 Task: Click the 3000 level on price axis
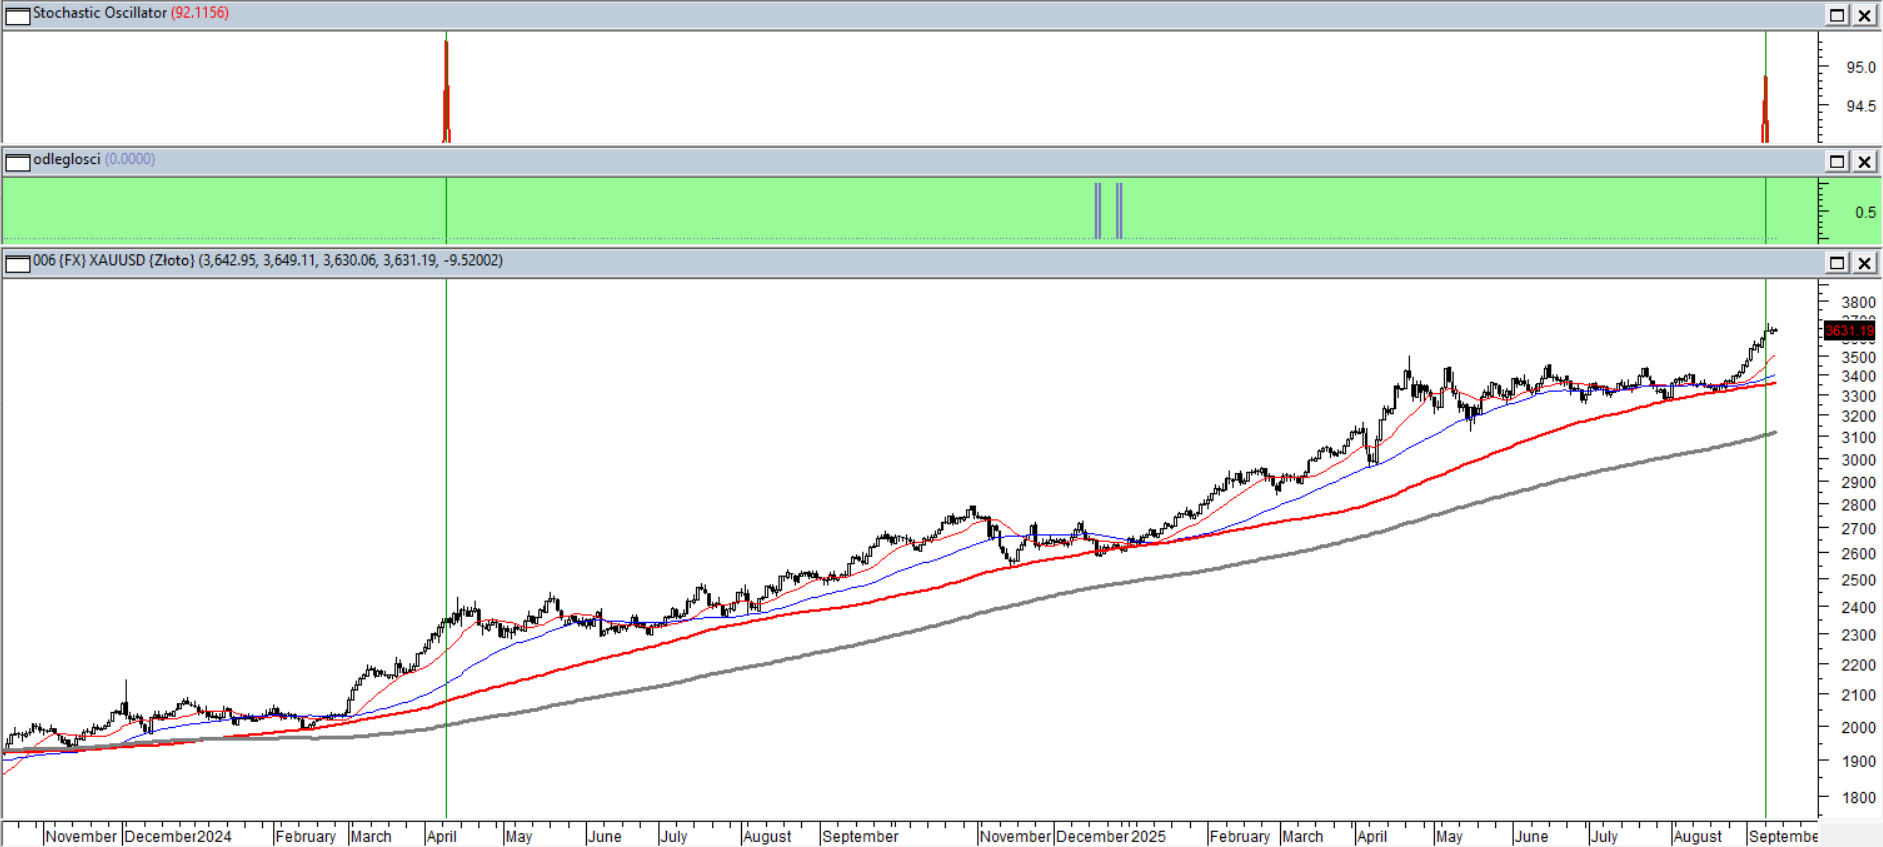1859,460
